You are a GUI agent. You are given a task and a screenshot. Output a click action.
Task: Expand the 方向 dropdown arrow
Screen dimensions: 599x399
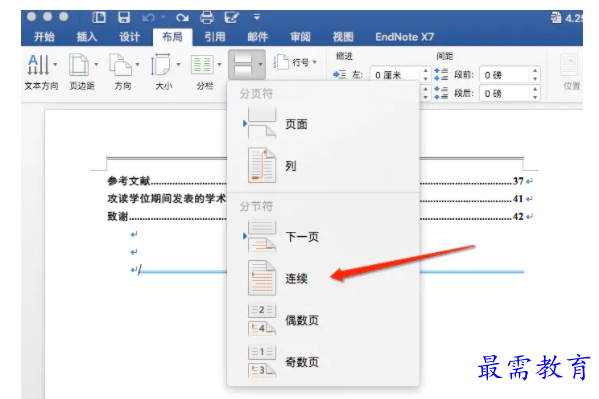point(137,65)
